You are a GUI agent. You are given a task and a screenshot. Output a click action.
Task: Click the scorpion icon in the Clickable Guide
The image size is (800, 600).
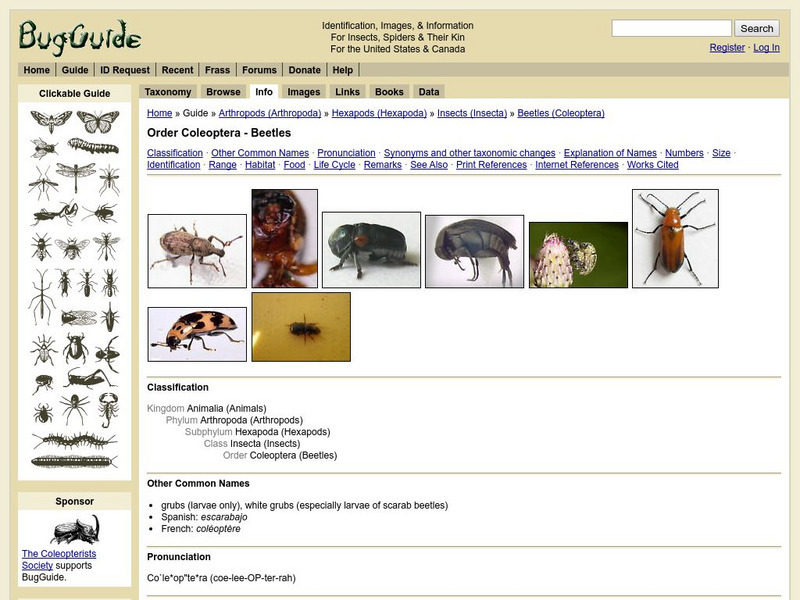[109, 408]
